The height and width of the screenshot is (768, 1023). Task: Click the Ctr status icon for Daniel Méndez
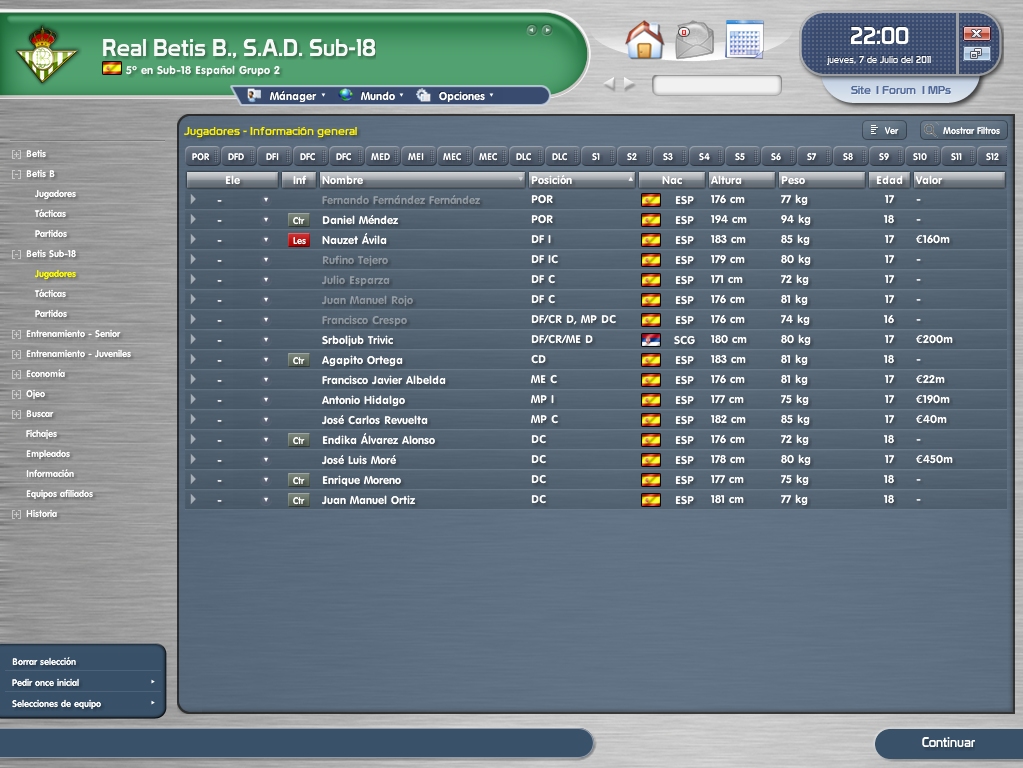(299, 221)
